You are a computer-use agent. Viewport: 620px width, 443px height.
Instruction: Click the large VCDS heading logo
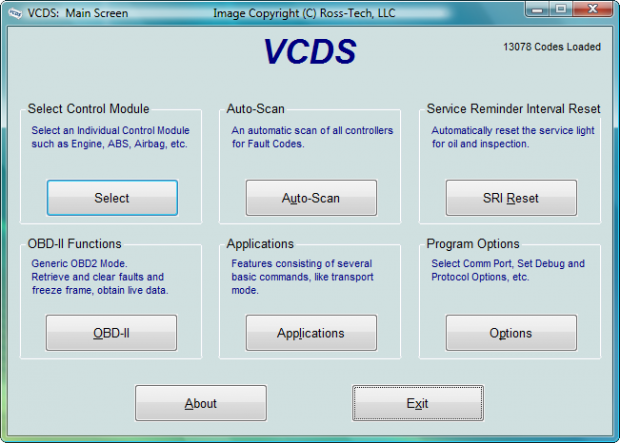click(x=310, y=52)
